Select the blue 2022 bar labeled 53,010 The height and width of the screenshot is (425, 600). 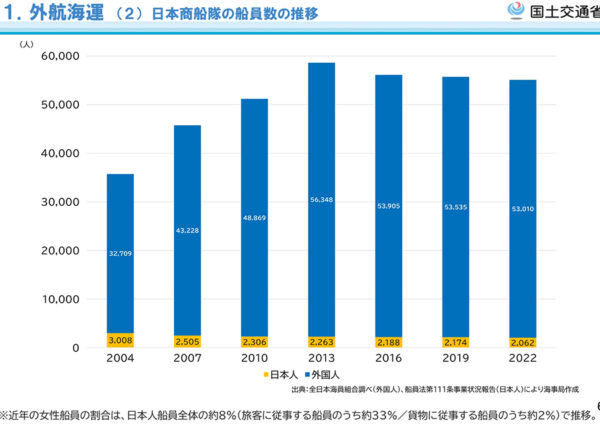(522, 208)
